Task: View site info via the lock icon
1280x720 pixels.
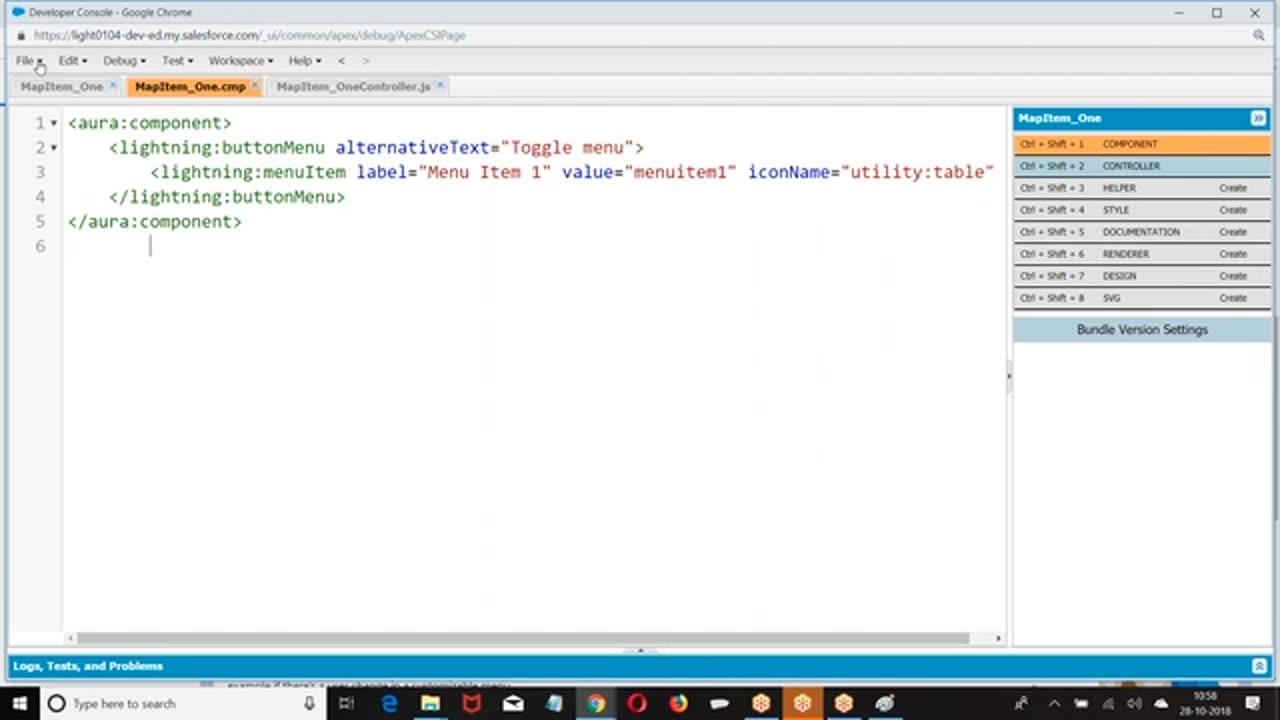Action: tap(22, 35)
